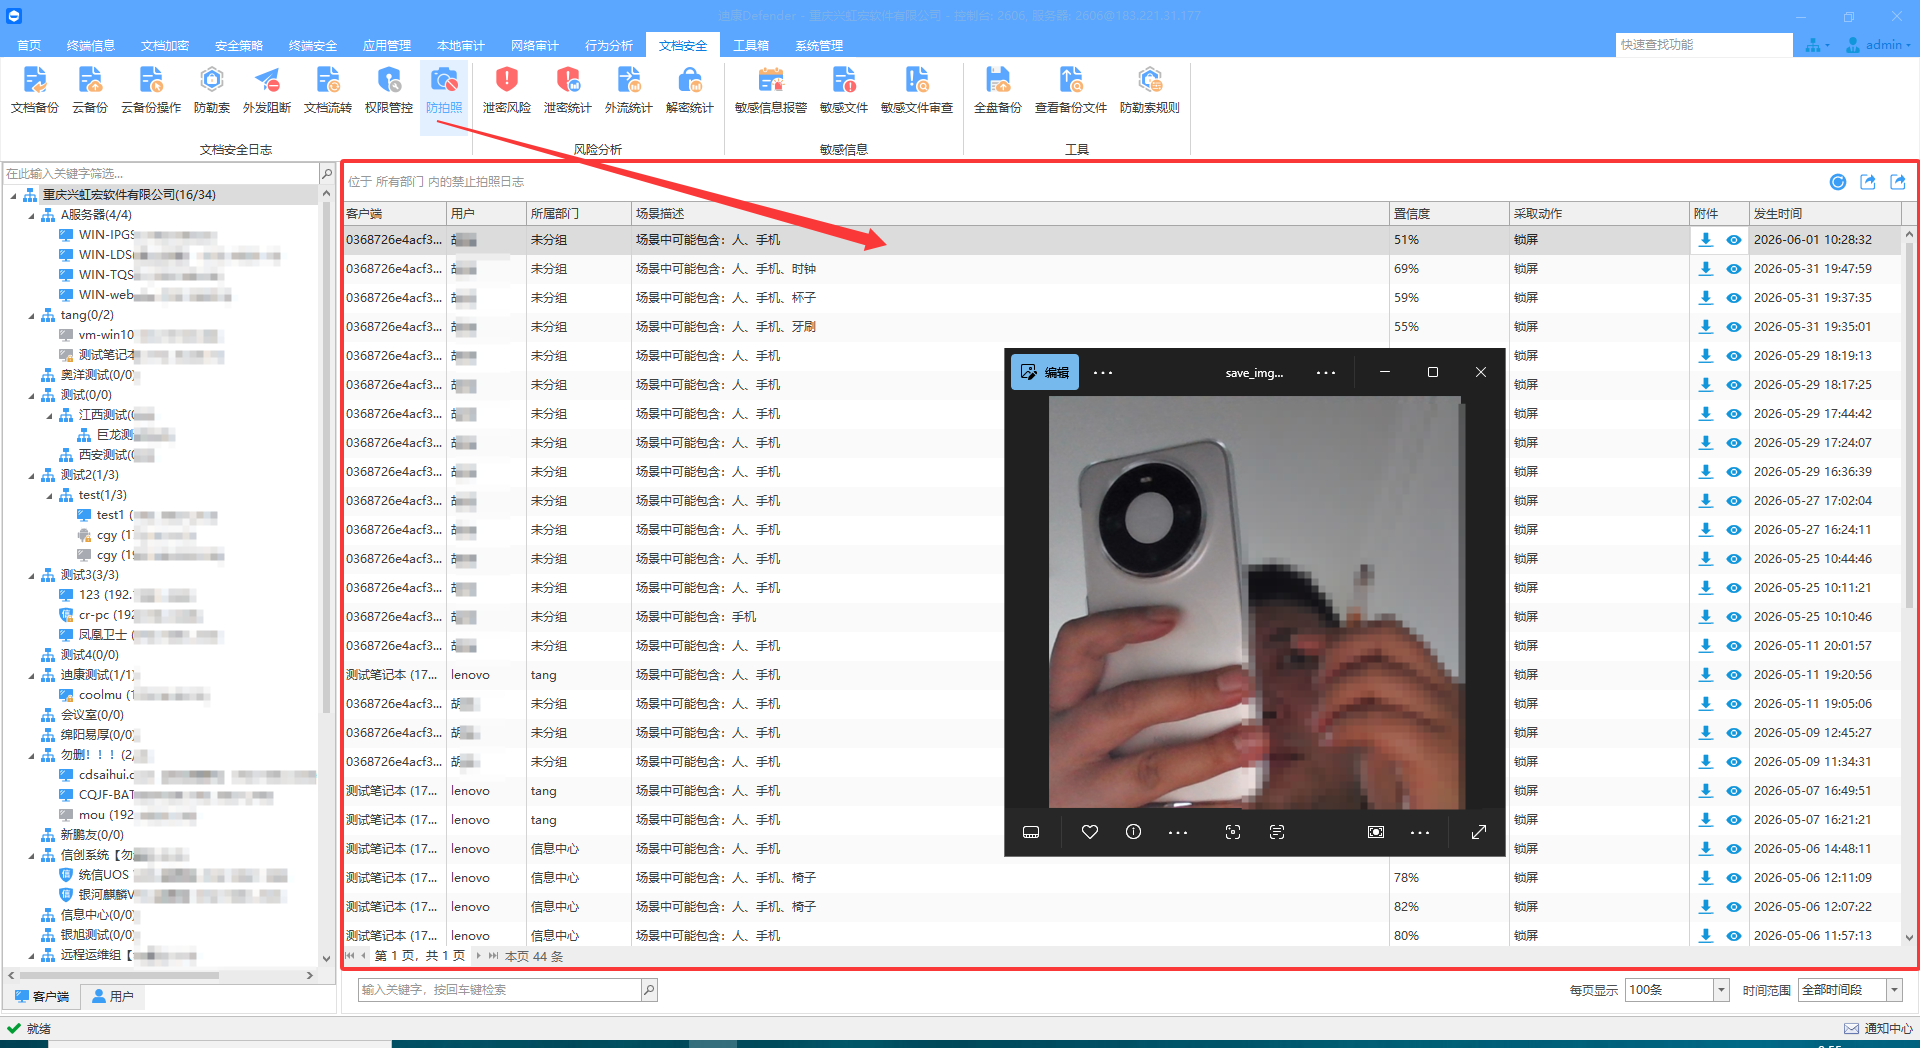This screenshot has width=1920, height=1048.
Task: Refresh the photo-ban log list
Action: coord(1838,181)
